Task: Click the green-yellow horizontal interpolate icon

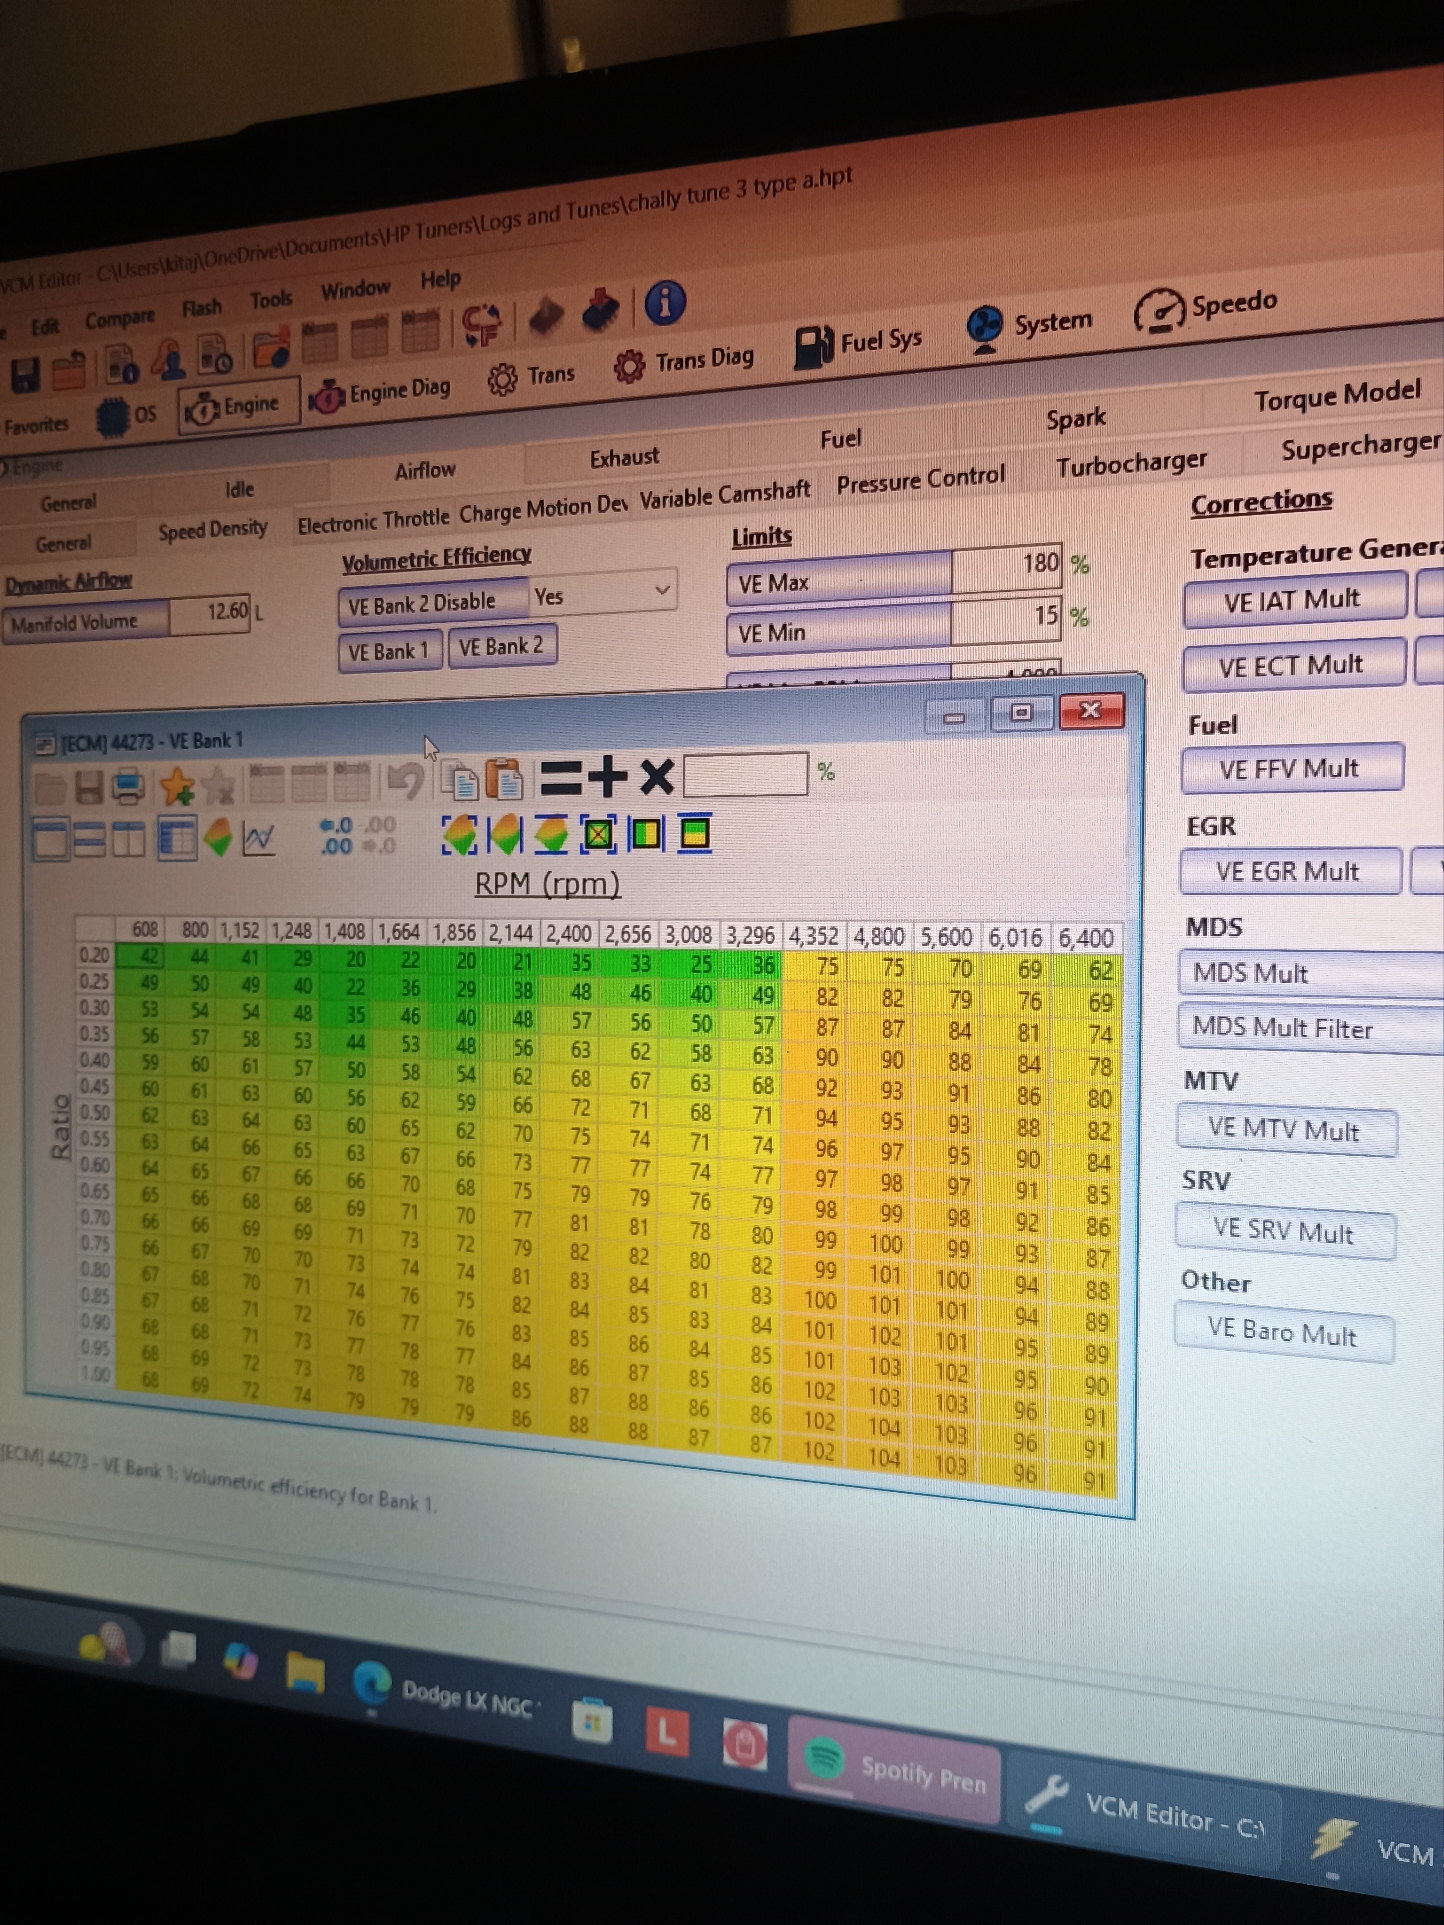Action: pyautogui.click(x=646, y=832)
